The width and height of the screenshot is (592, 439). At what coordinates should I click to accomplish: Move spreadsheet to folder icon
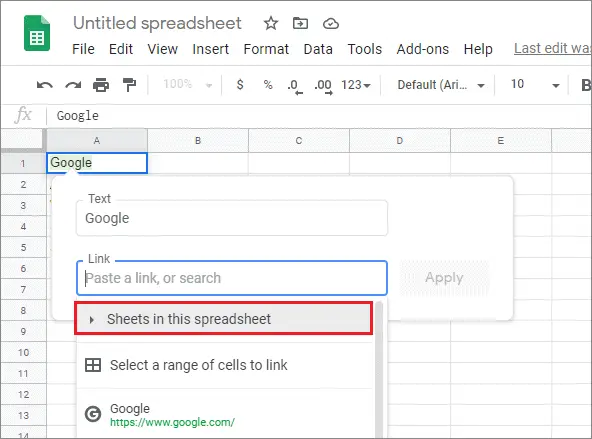[300, 23]
